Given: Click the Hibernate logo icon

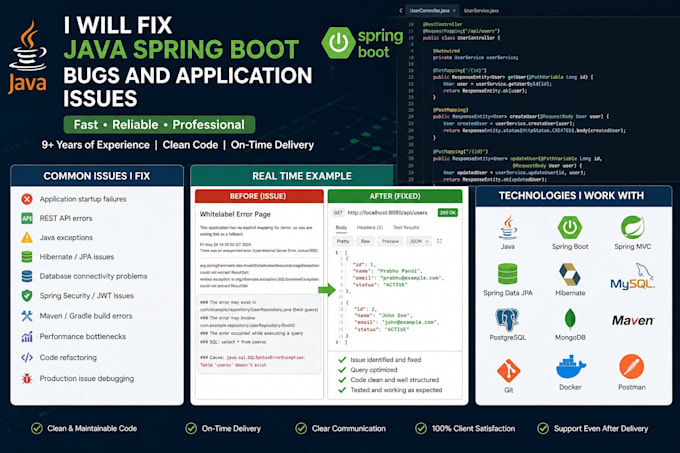Looking at the screenshot, I should [x=570, y=274].
